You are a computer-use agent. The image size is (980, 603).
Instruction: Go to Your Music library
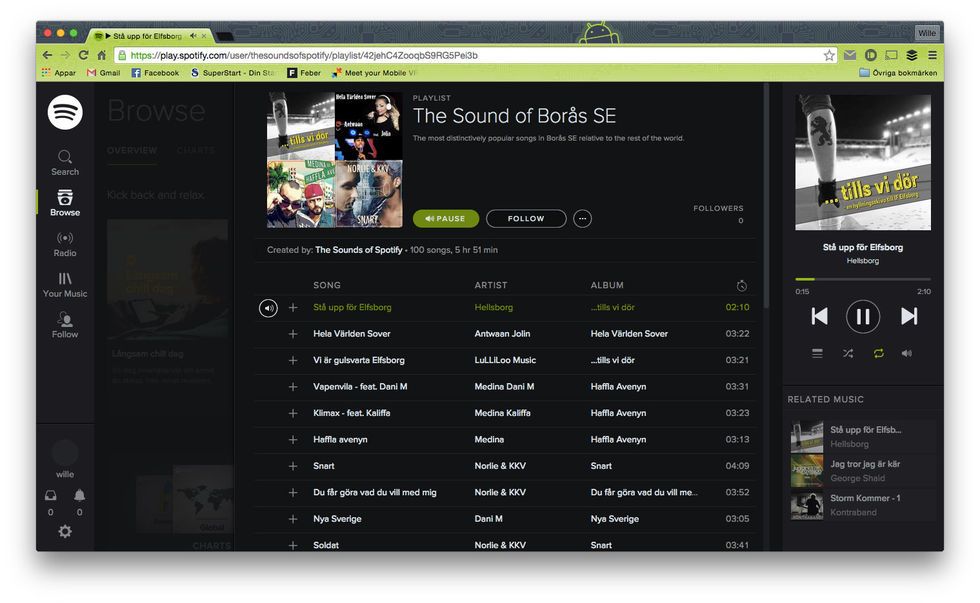65,285
